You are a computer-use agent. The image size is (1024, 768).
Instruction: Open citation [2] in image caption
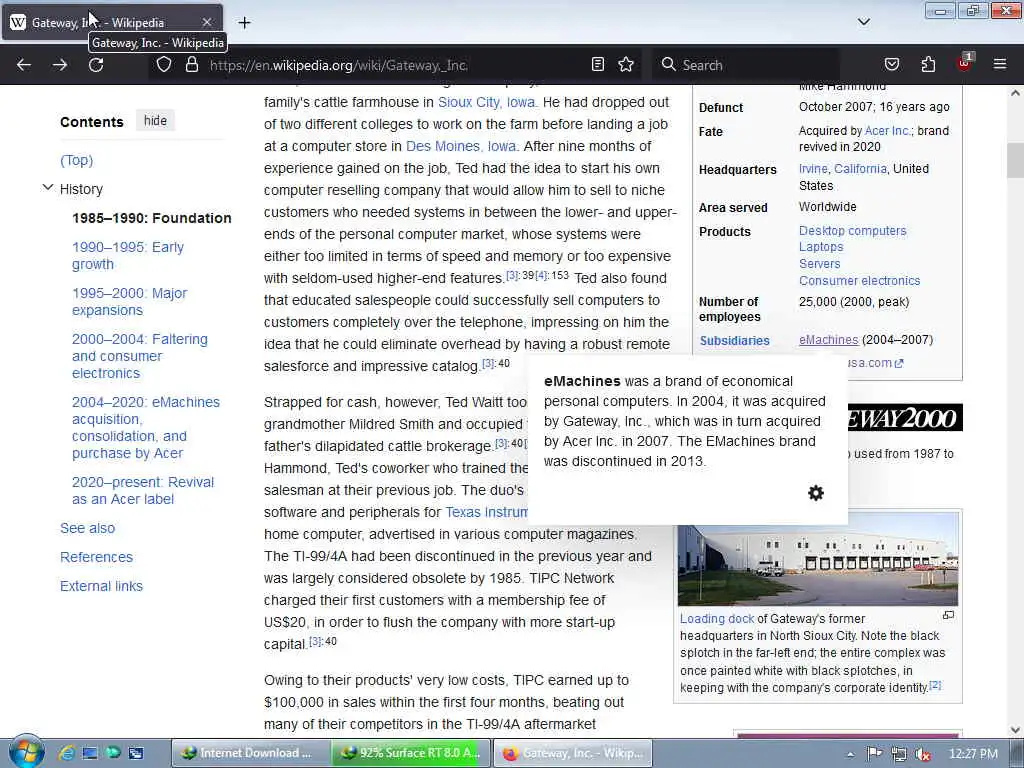[935, 685]
